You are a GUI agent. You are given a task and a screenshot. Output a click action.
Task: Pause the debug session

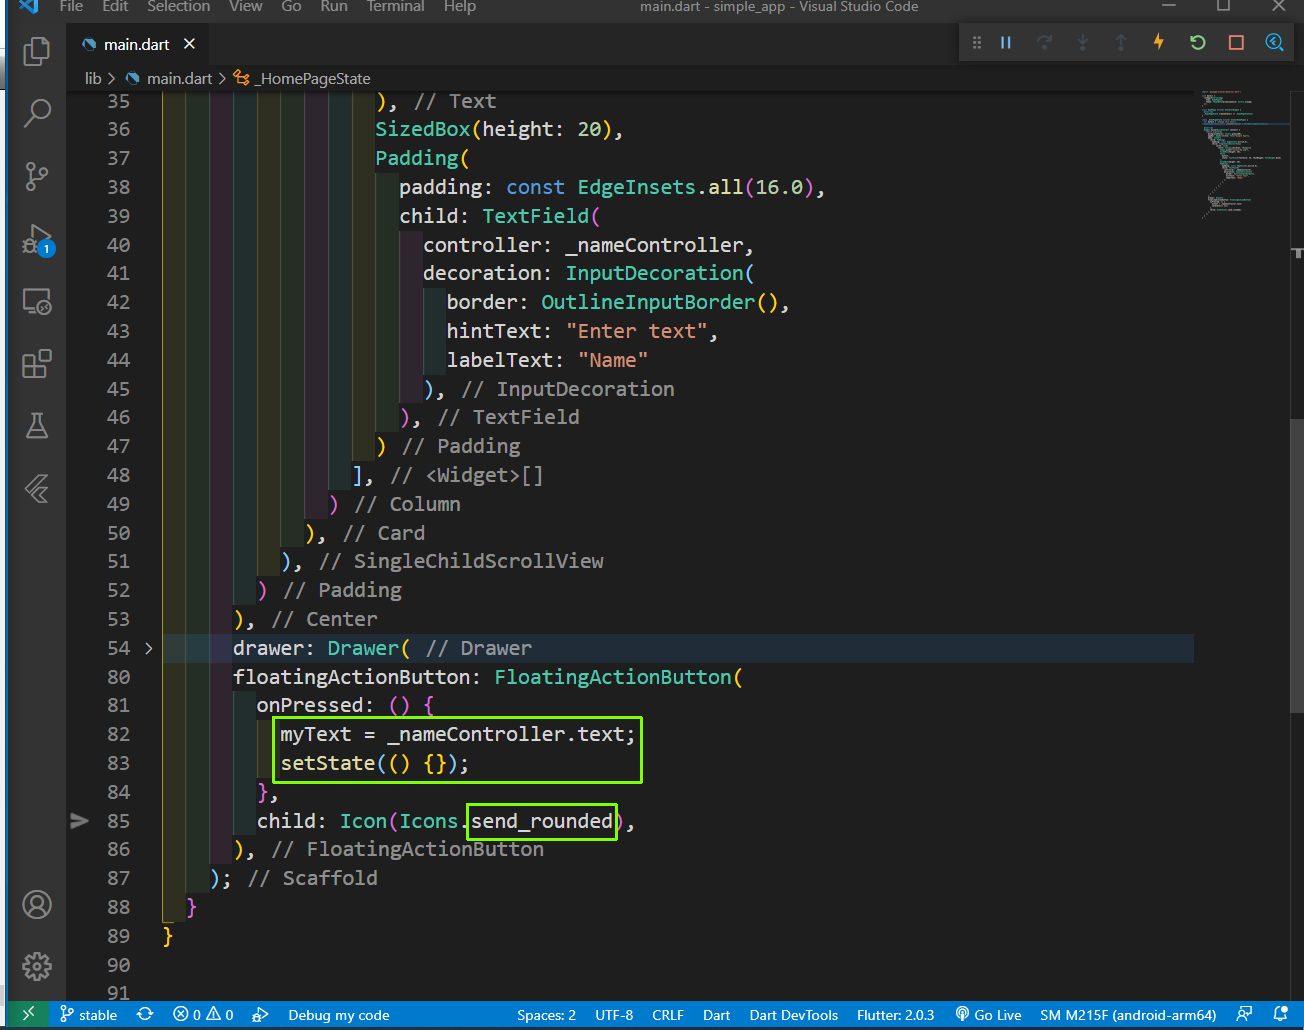click(x=1006, y=42)
